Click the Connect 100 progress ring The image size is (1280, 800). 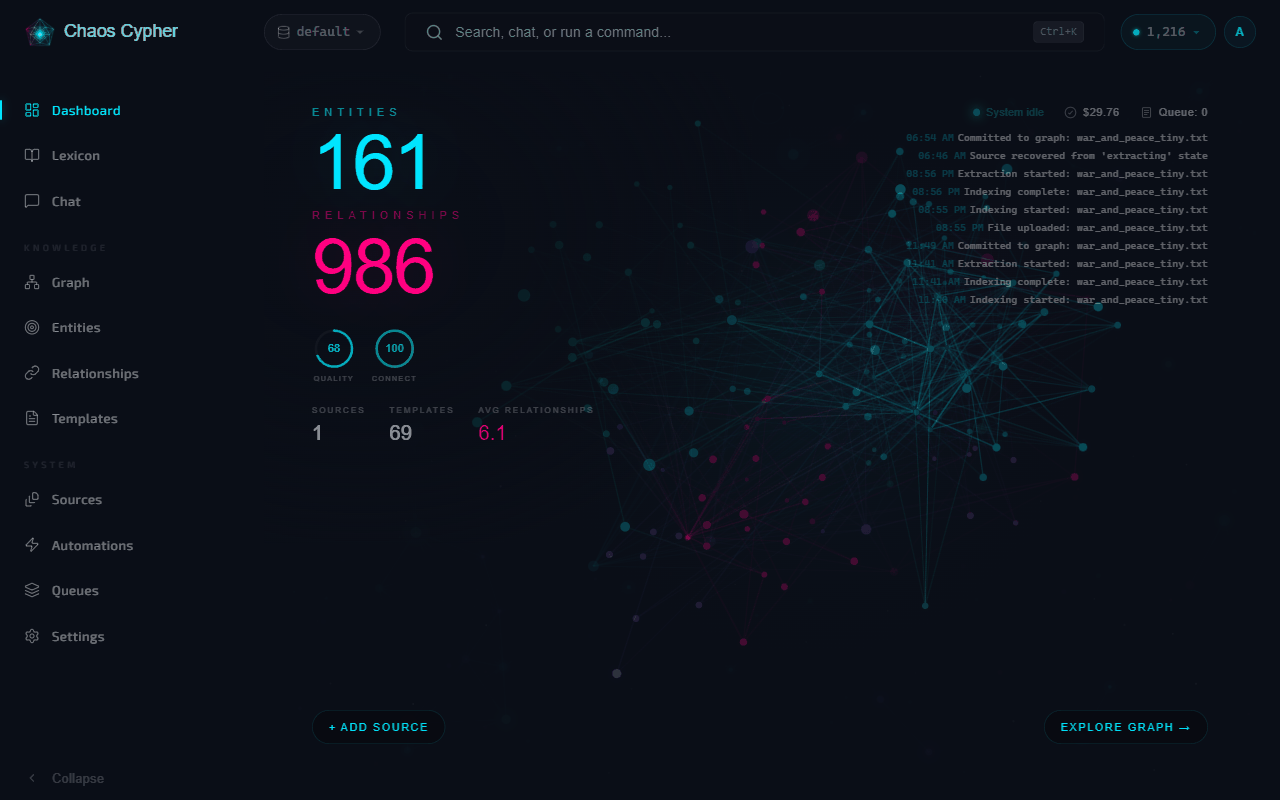(x=394, y=349)
